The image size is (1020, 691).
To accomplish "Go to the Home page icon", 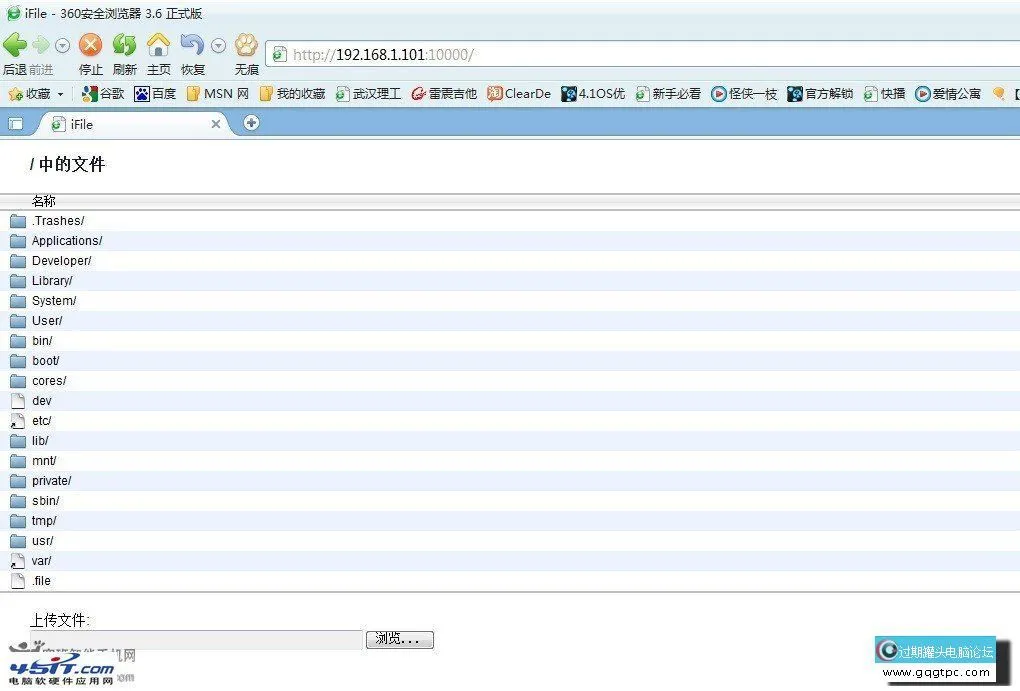I will click(158, 45).
